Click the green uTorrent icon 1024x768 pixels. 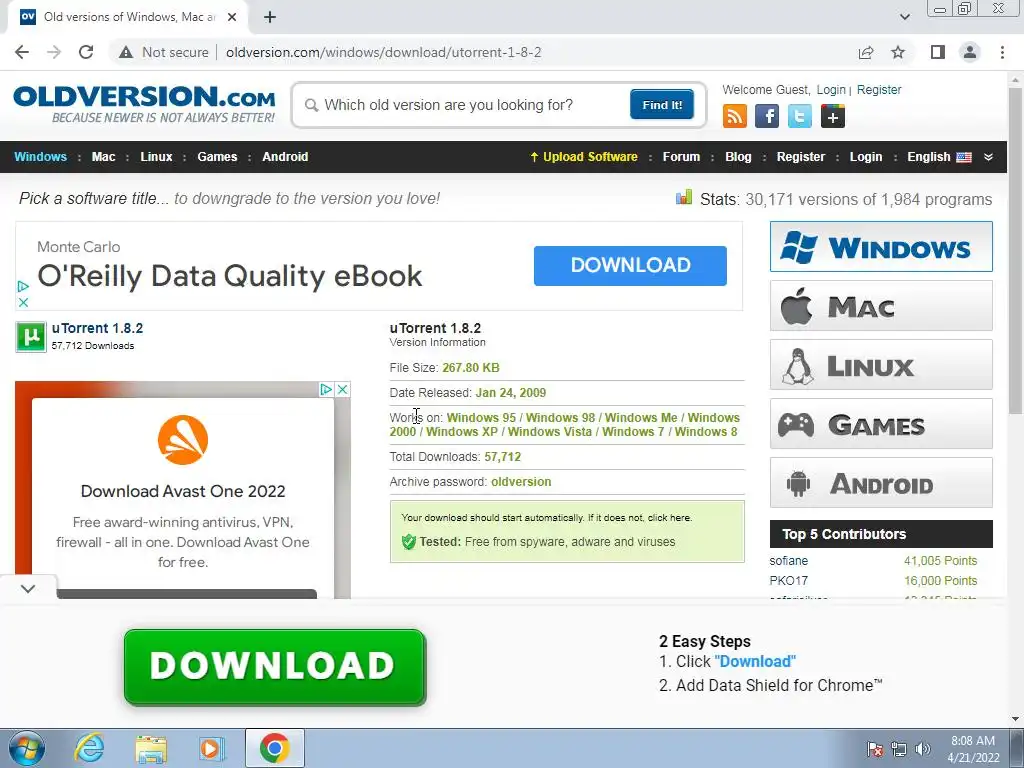(31, 337)
